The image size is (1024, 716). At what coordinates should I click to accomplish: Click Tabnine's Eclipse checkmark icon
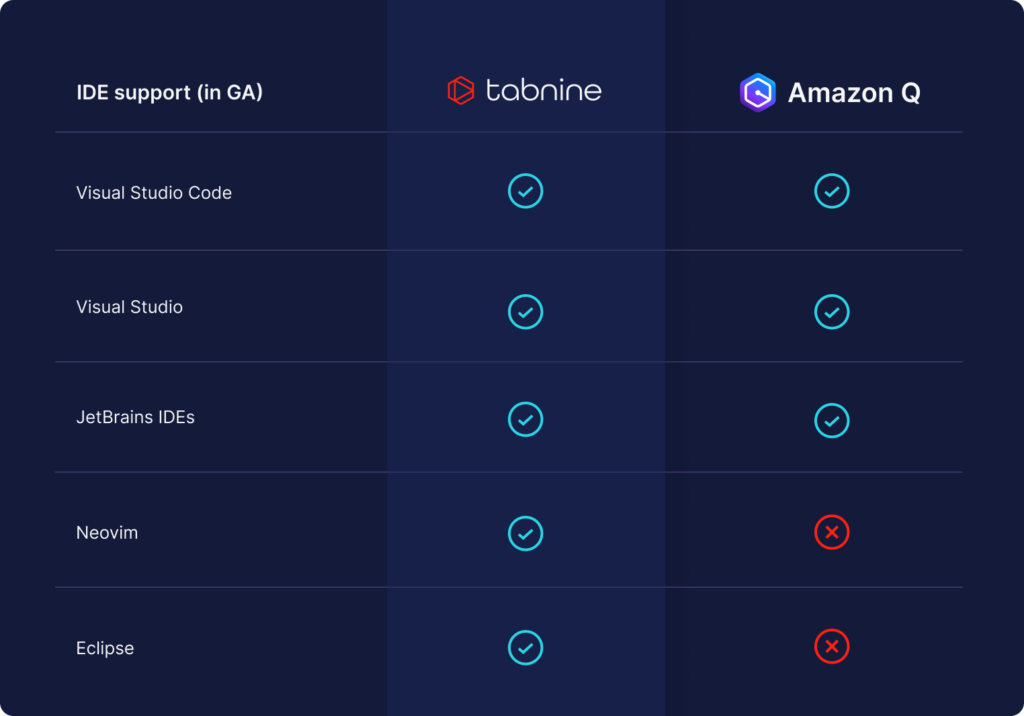click(x=525, y=647)
